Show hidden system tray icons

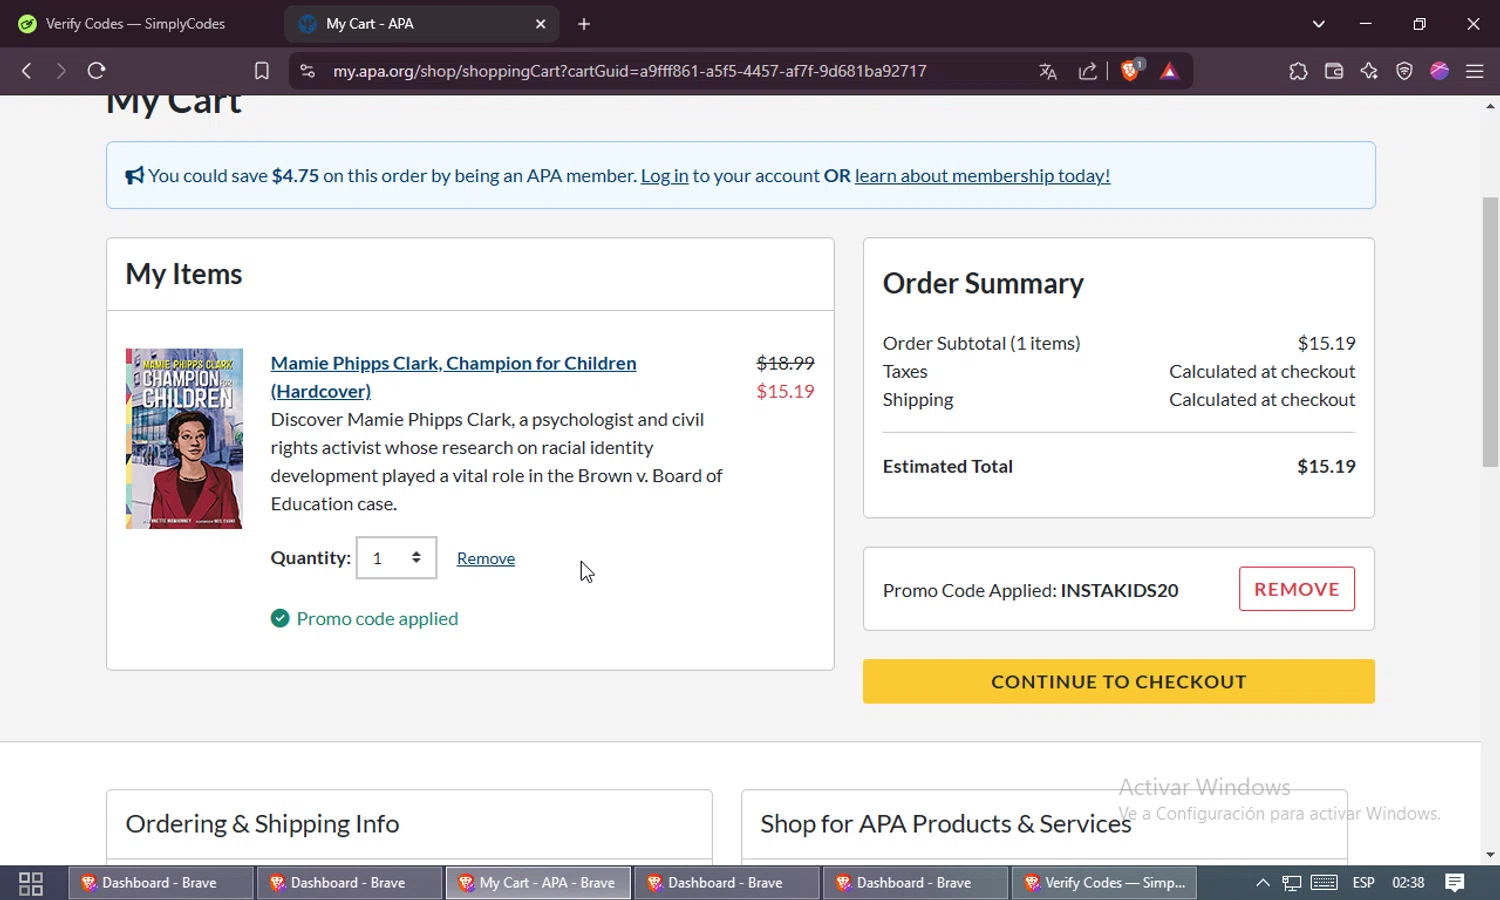tap(1263, 883)
